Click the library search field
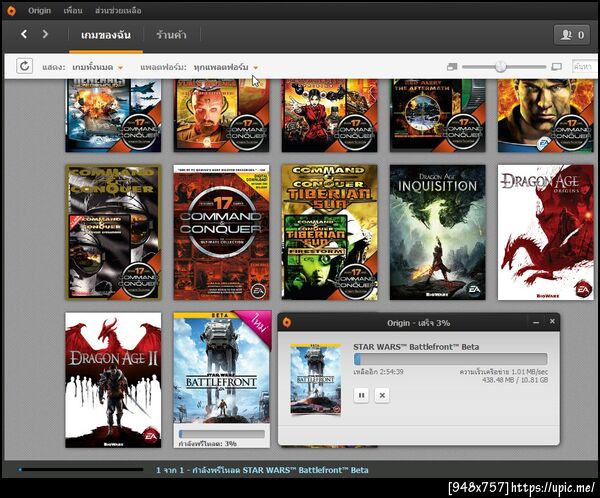Image resolution: width=600 pixels, height=498 pixels. (x=585, y=67)
